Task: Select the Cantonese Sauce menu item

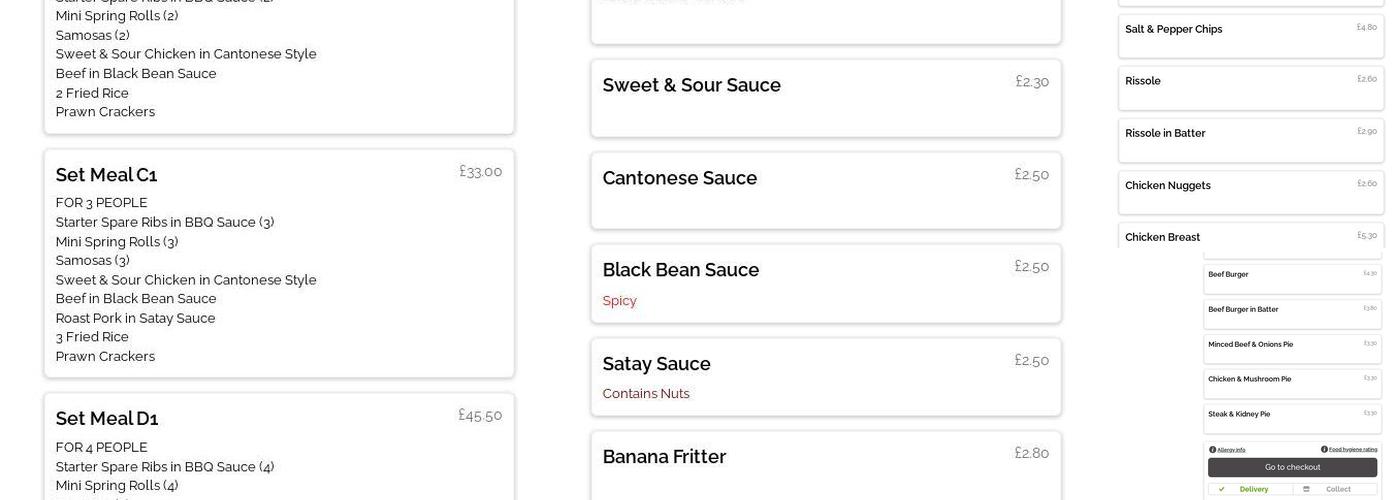Action: point(825,190)
